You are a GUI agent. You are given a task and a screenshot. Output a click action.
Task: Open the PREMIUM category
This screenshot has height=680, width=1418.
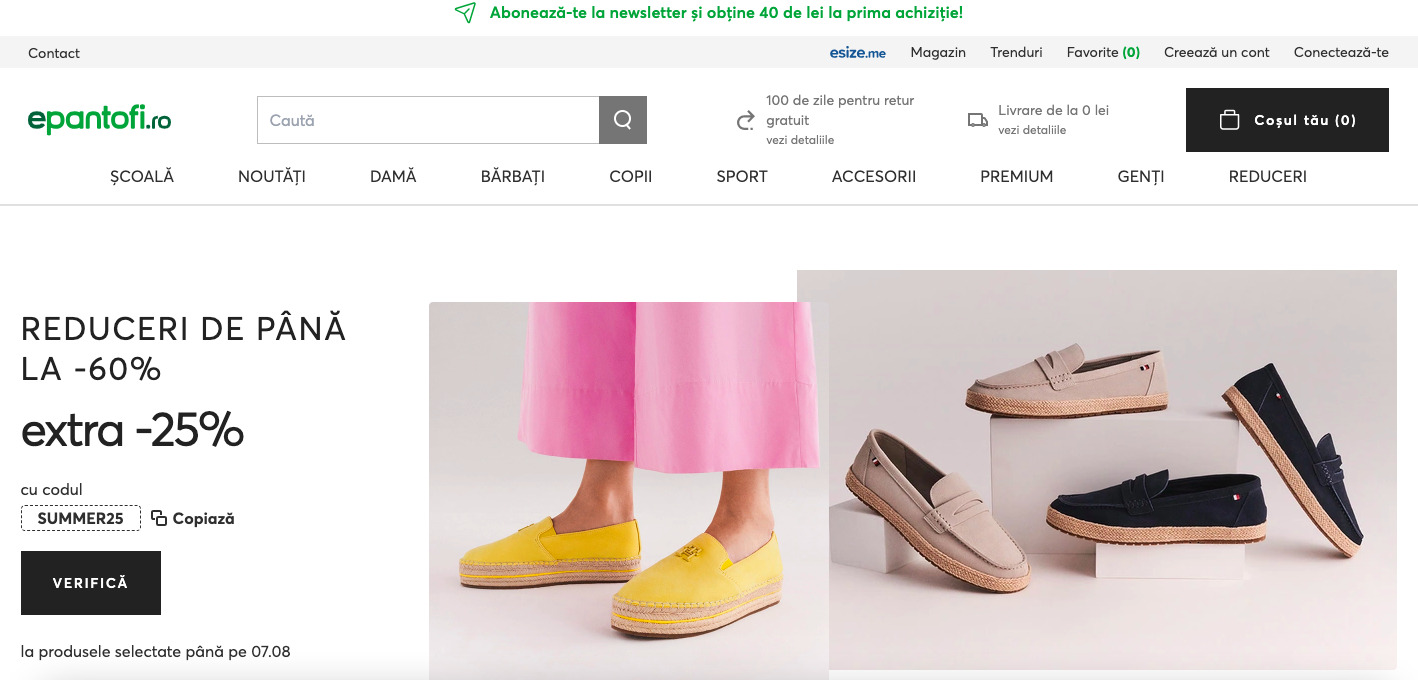click(x=1017, y=176)
